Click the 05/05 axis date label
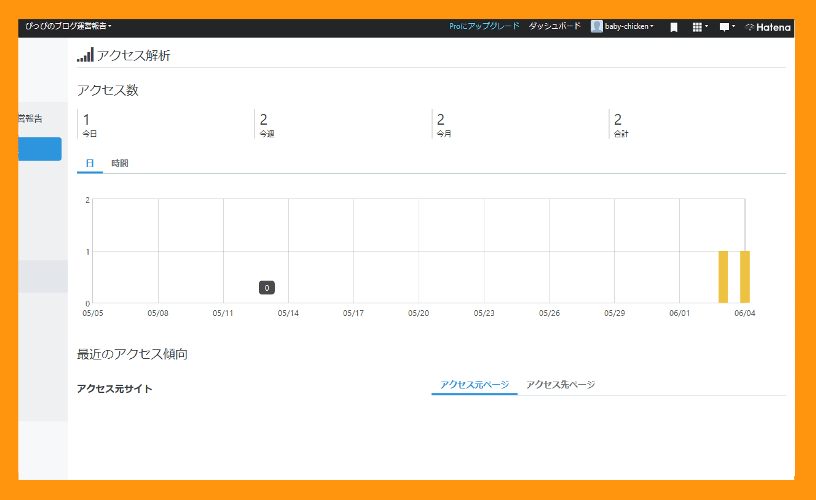816x500 pixels. click(x=93, y=313)
